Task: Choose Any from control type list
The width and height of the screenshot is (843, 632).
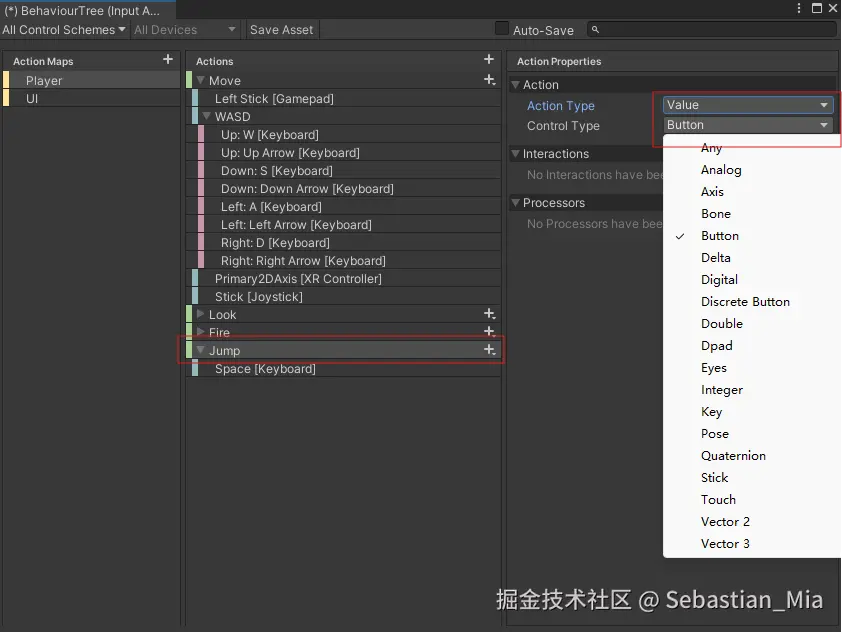Action: 752,148
